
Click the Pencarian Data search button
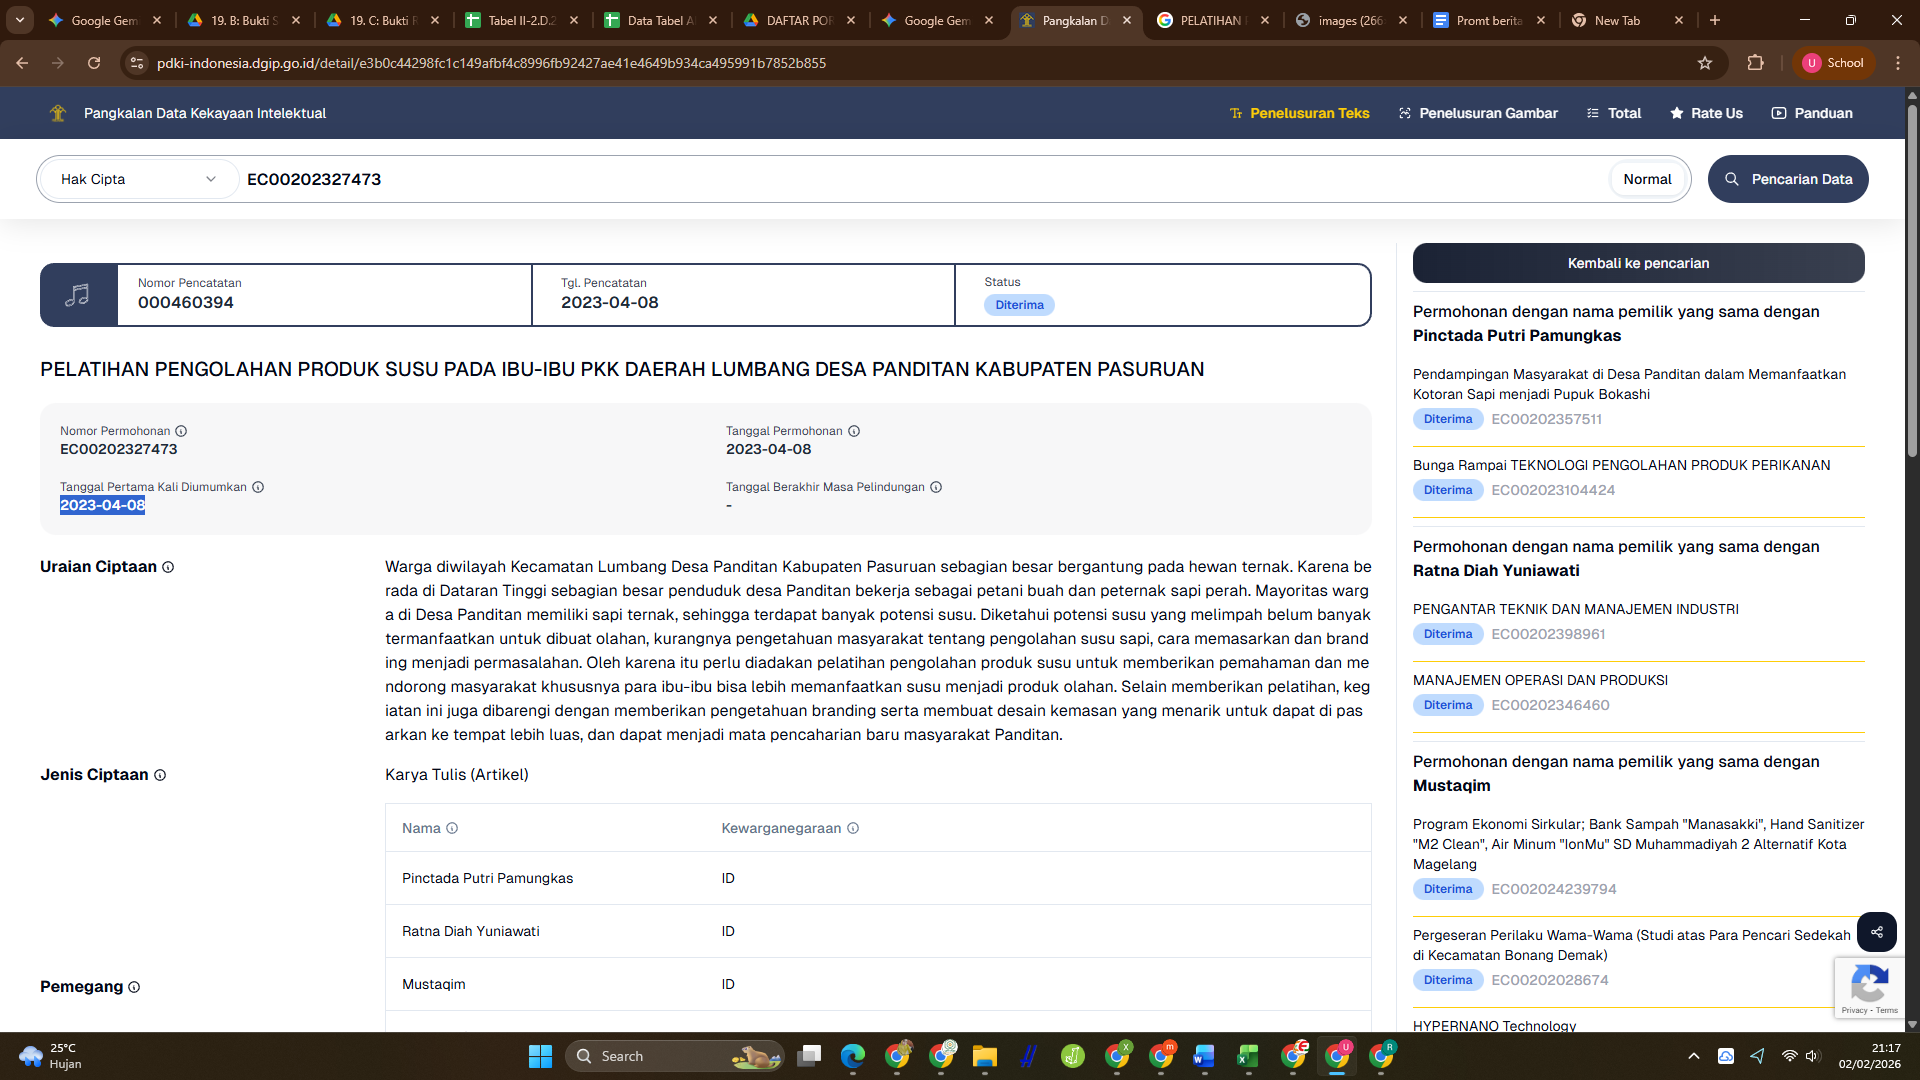click(x=1788, y=179)
